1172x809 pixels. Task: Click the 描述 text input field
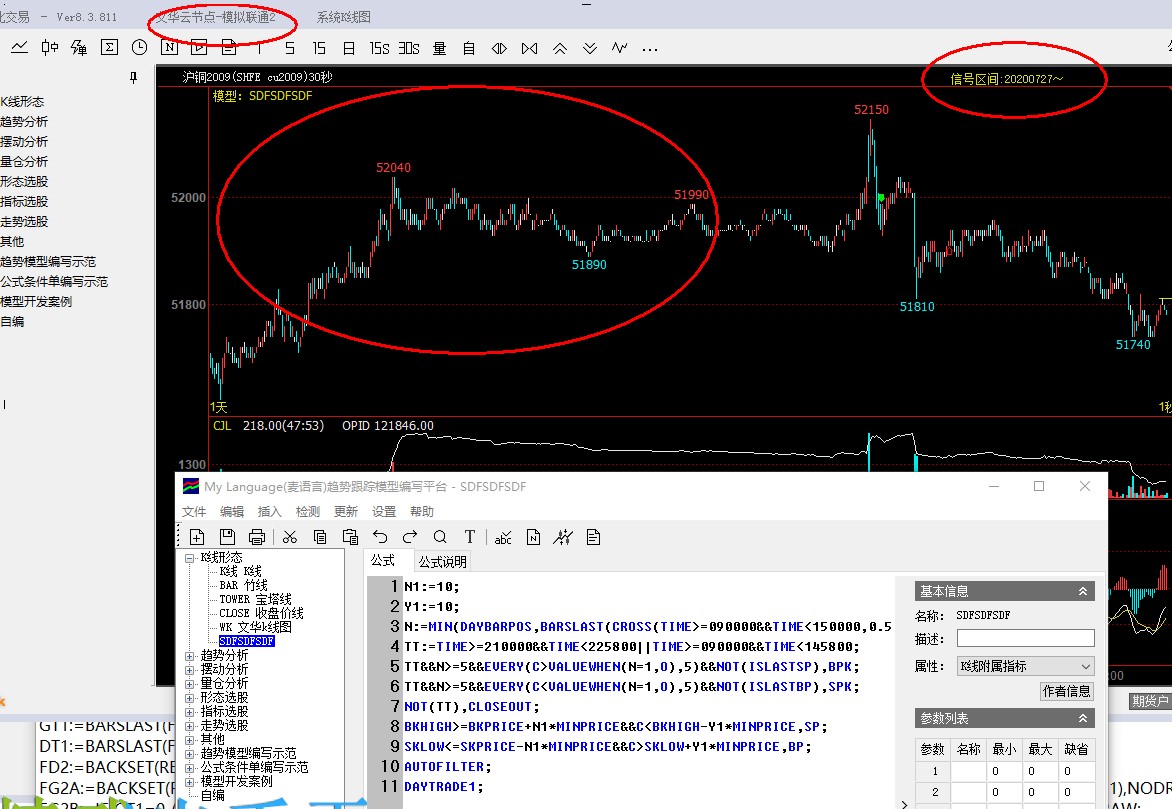1025,638
